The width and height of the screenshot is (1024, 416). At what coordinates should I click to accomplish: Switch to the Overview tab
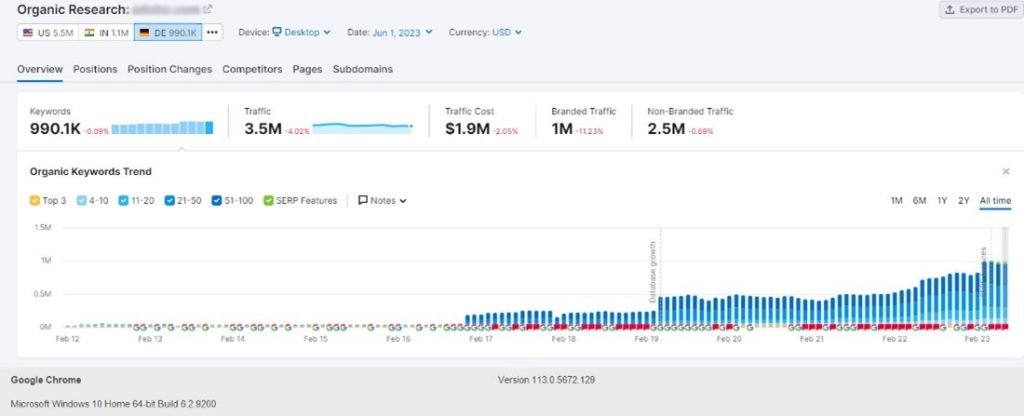[40, 69]
